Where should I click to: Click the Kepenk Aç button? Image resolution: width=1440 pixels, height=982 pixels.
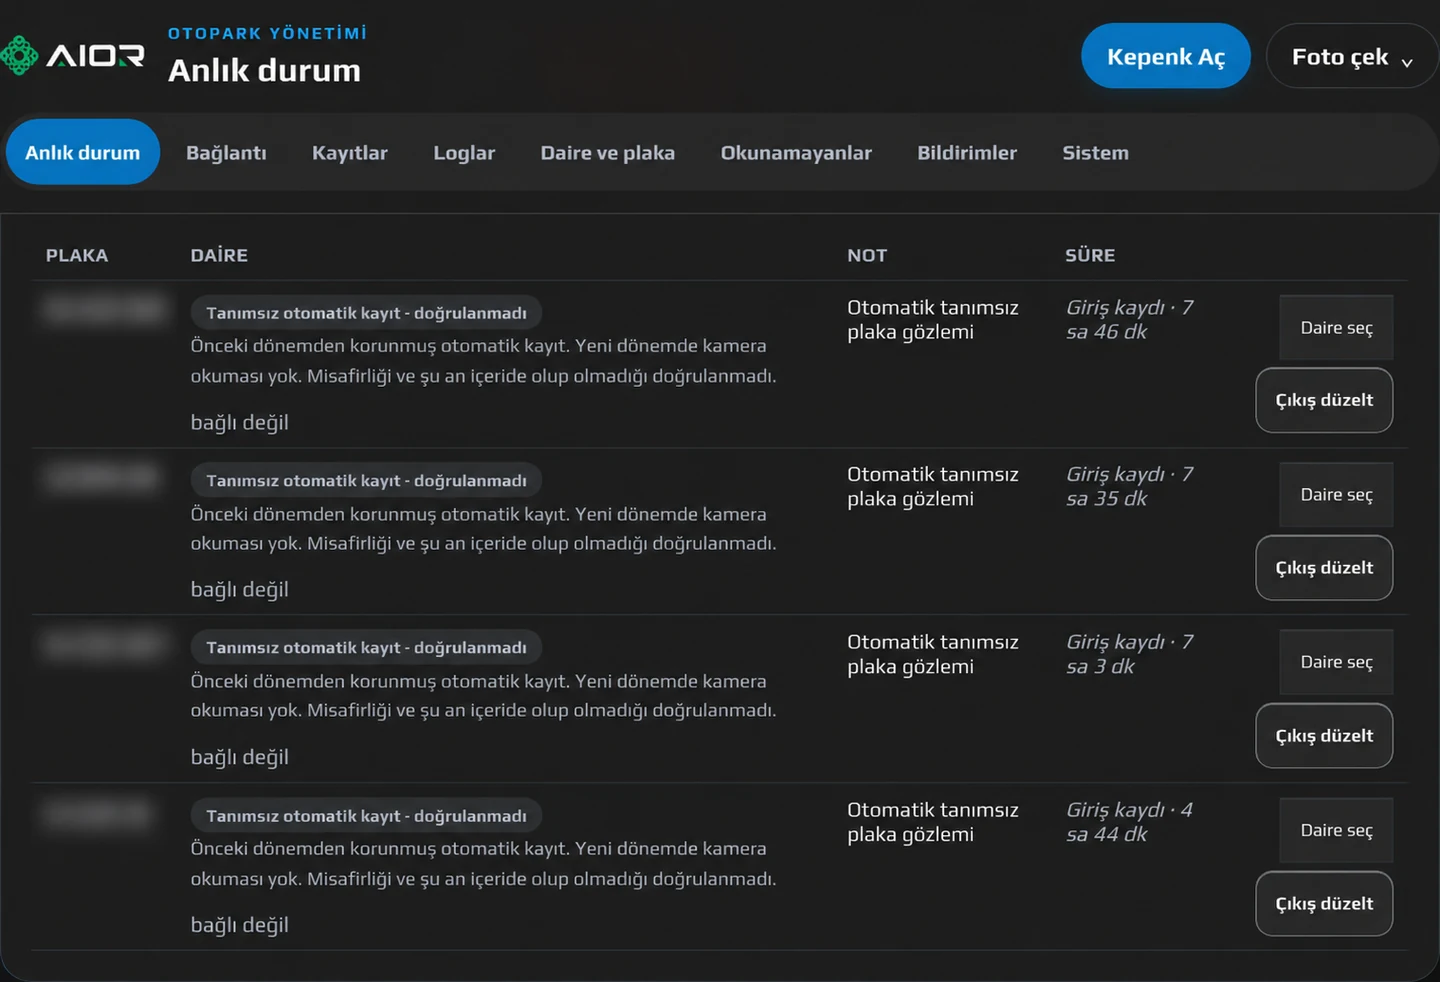pyautogui.click(x=1166, y=56)
